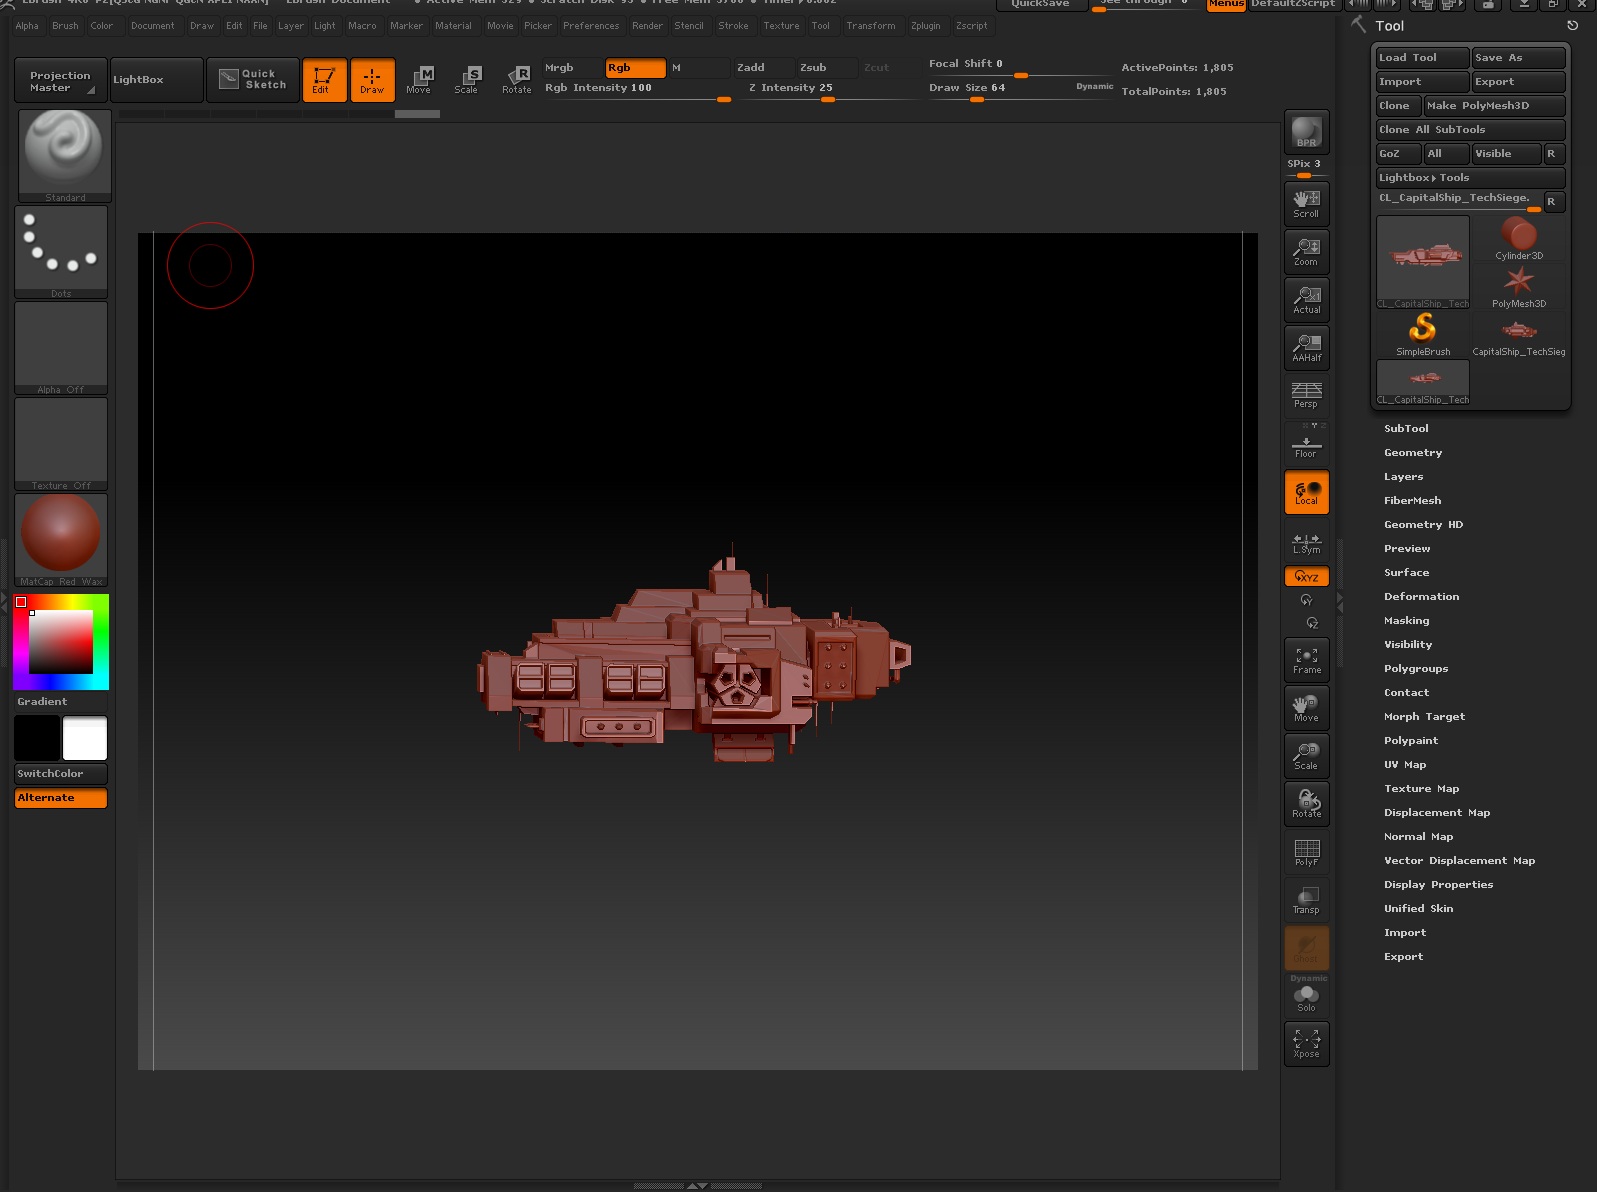Expand the Texture Map section
Viewport: 1600px width, 1200px height.
(x=1421, y=788)
